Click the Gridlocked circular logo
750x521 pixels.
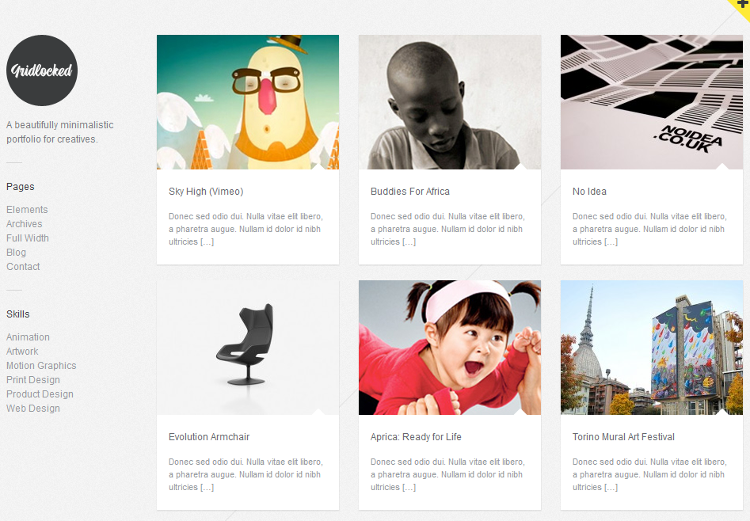[x=42, y=70]
